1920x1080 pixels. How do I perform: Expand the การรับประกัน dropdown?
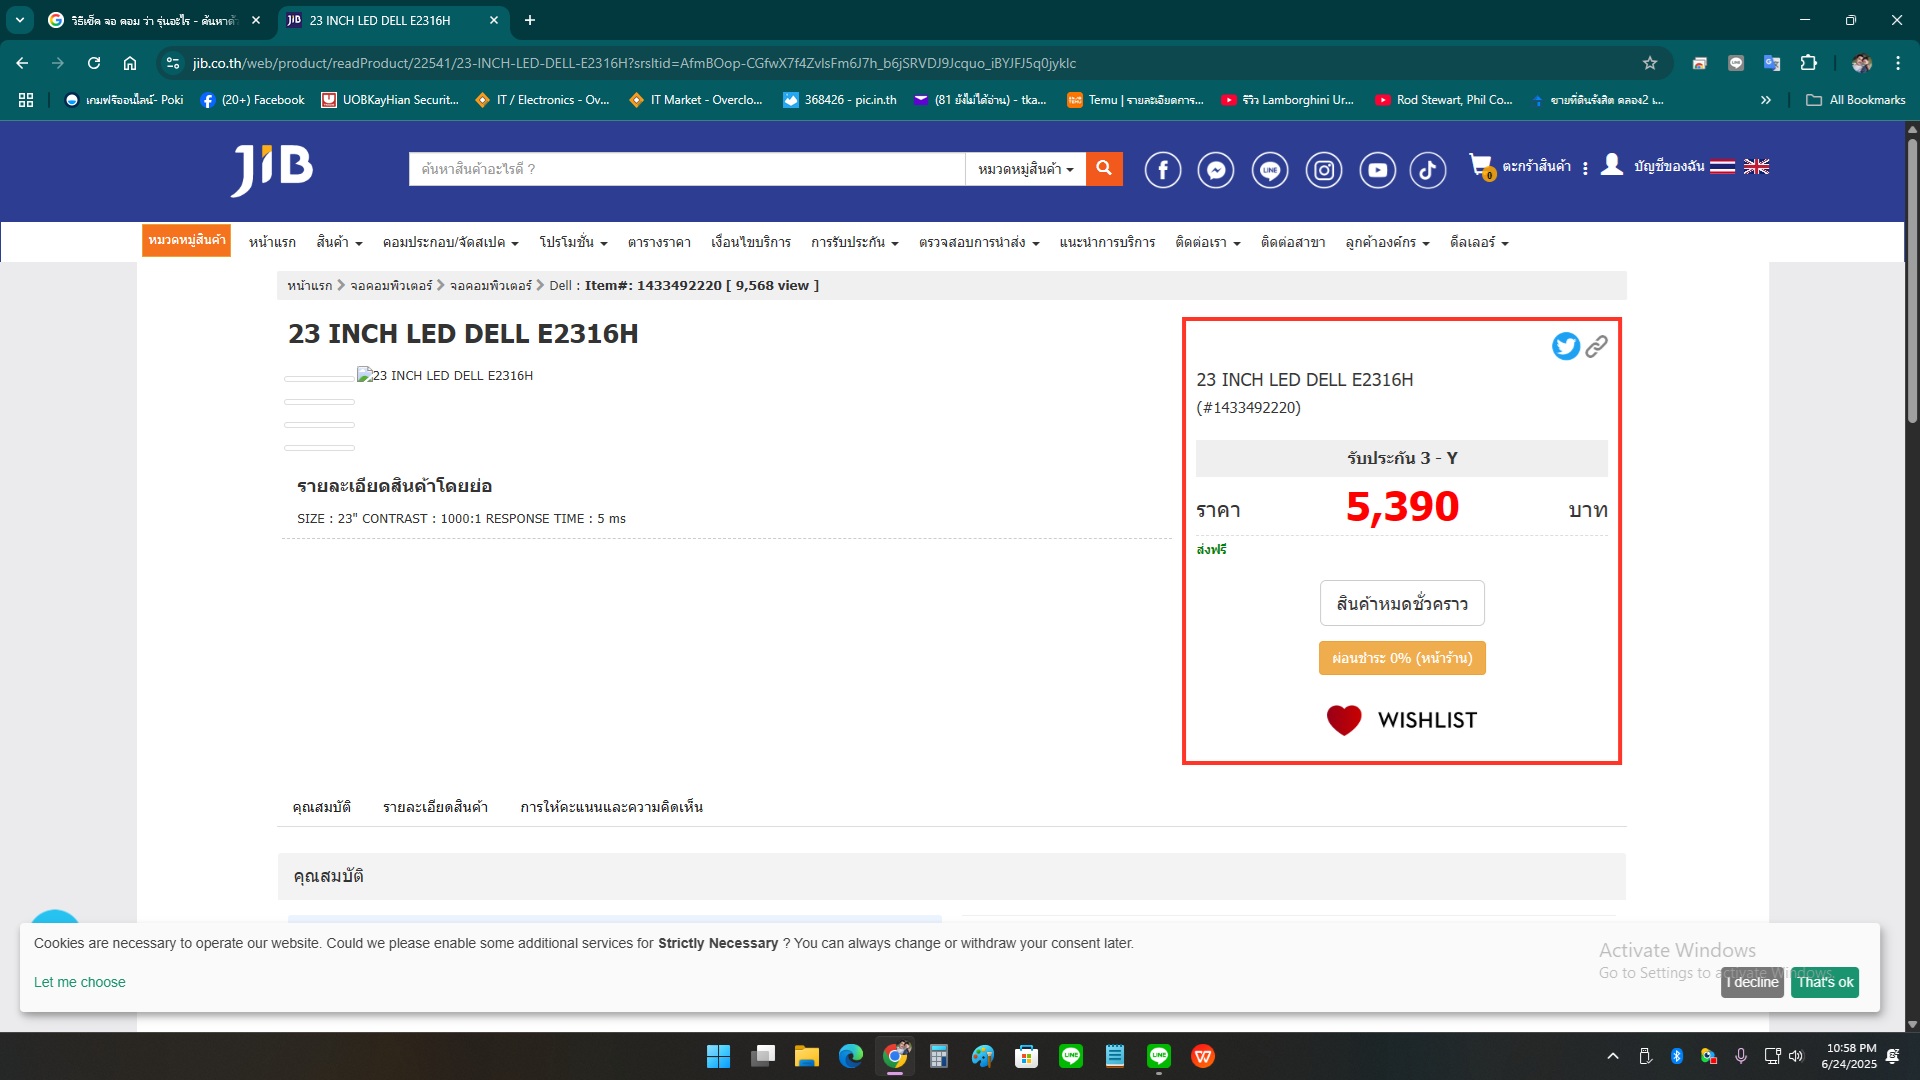pos(854,242)
